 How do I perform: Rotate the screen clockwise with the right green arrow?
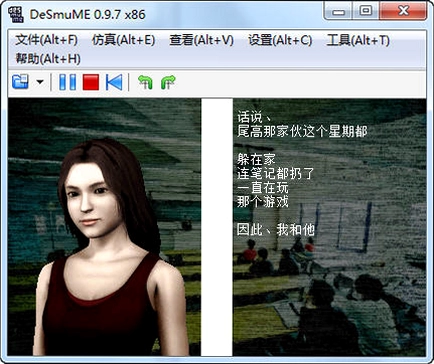pos(168,82)
